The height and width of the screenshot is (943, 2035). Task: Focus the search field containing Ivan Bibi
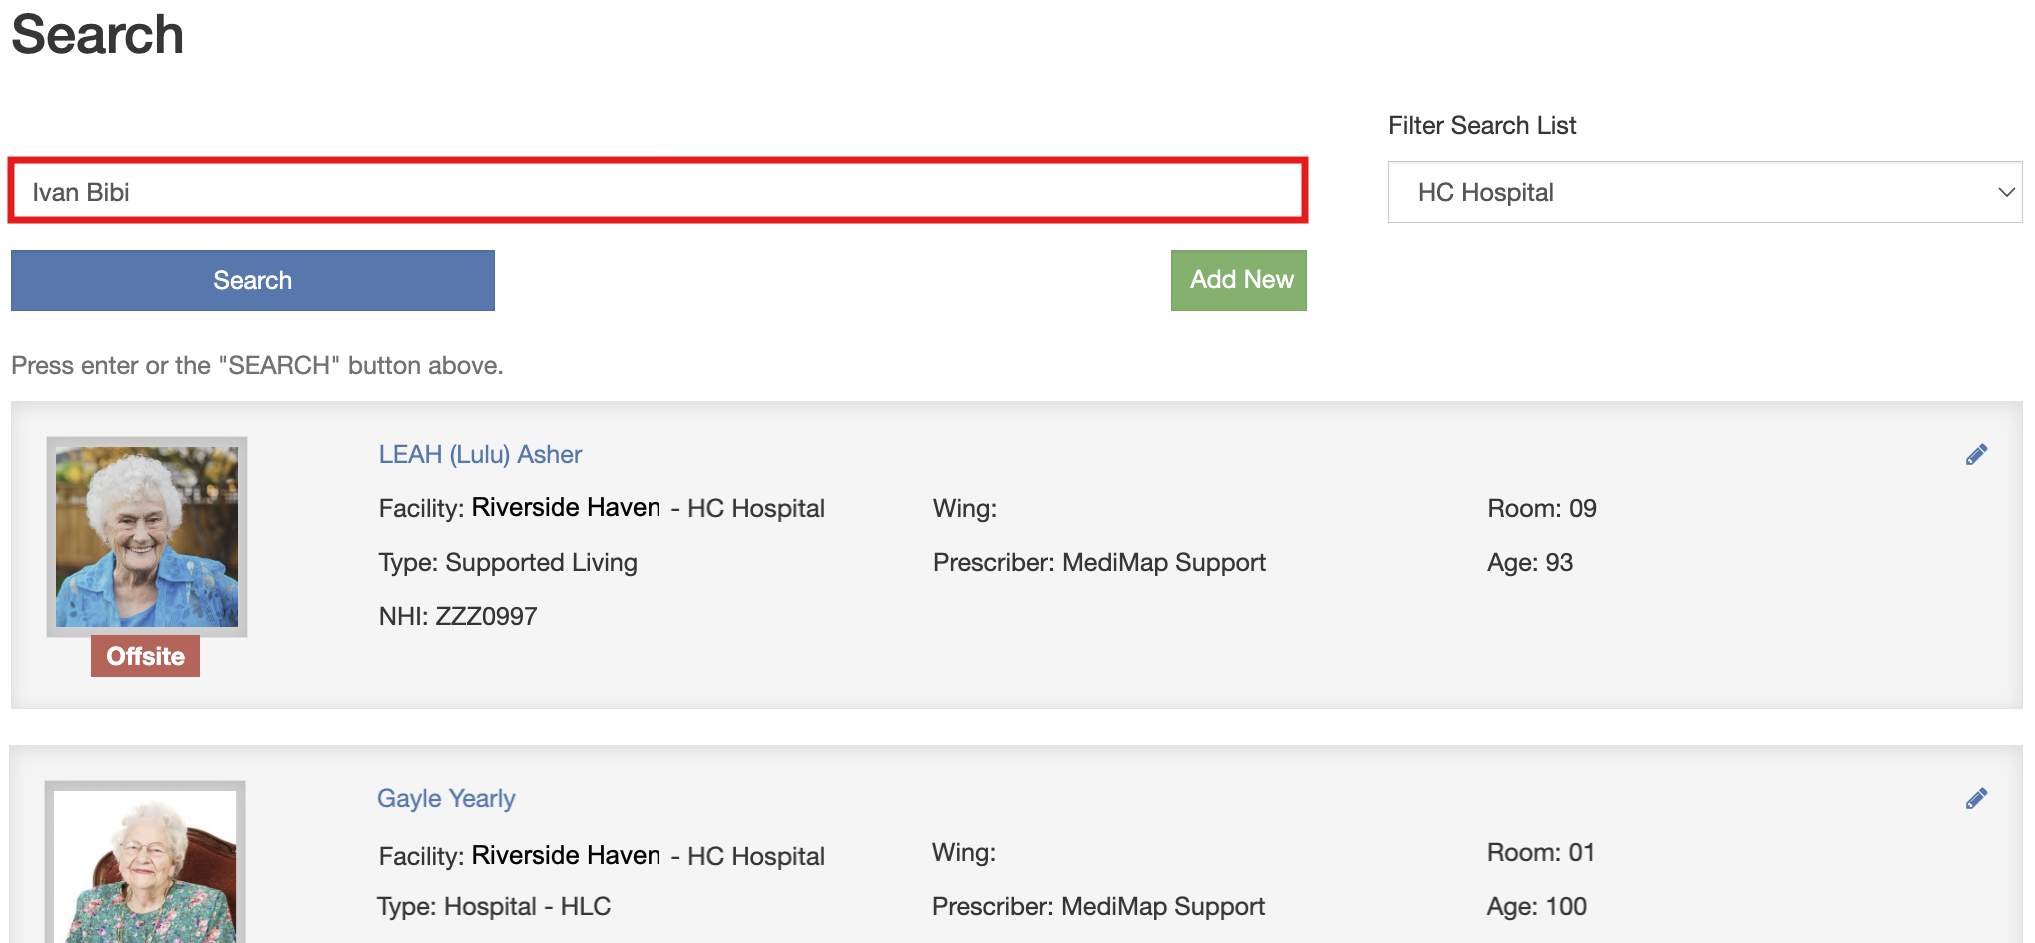pyautogui.click(x=657, y=191)
